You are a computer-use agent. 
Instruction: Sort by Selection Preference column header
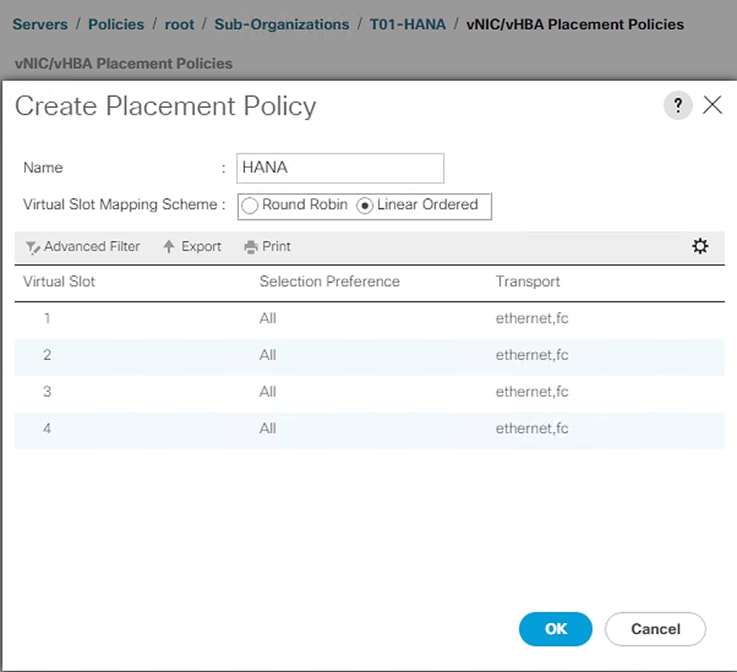point(329,282)
